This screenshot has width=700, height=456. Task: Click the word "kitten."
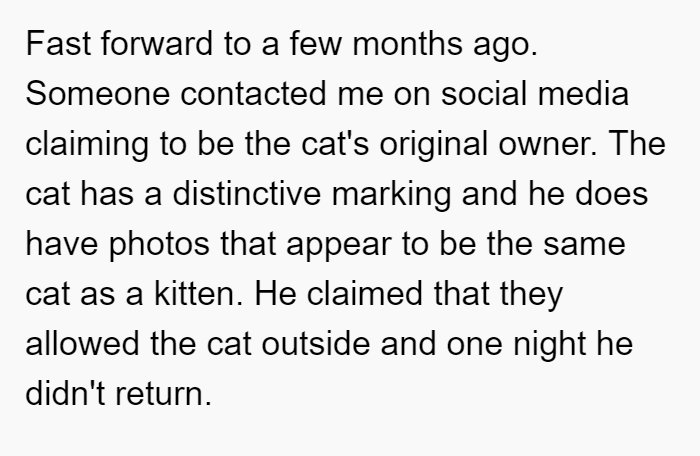[x=199, y=294]
